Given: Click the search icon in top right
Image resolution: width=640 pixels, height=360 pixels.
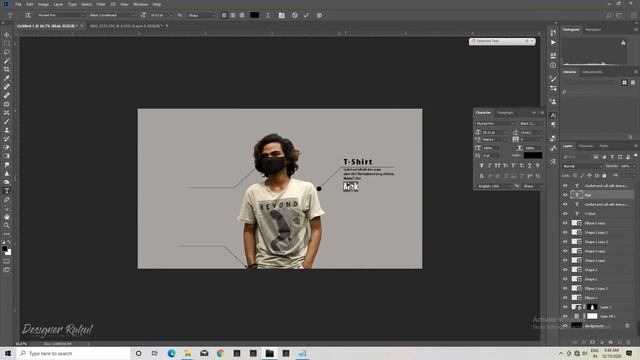Looking at the screenshot, I should click(609, 15).
